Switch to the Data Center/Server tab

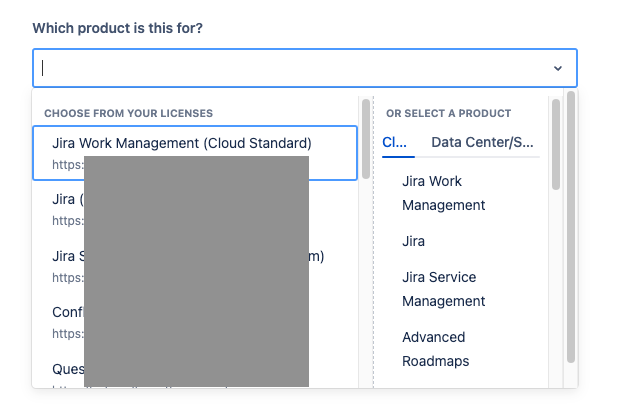[482, 142]
